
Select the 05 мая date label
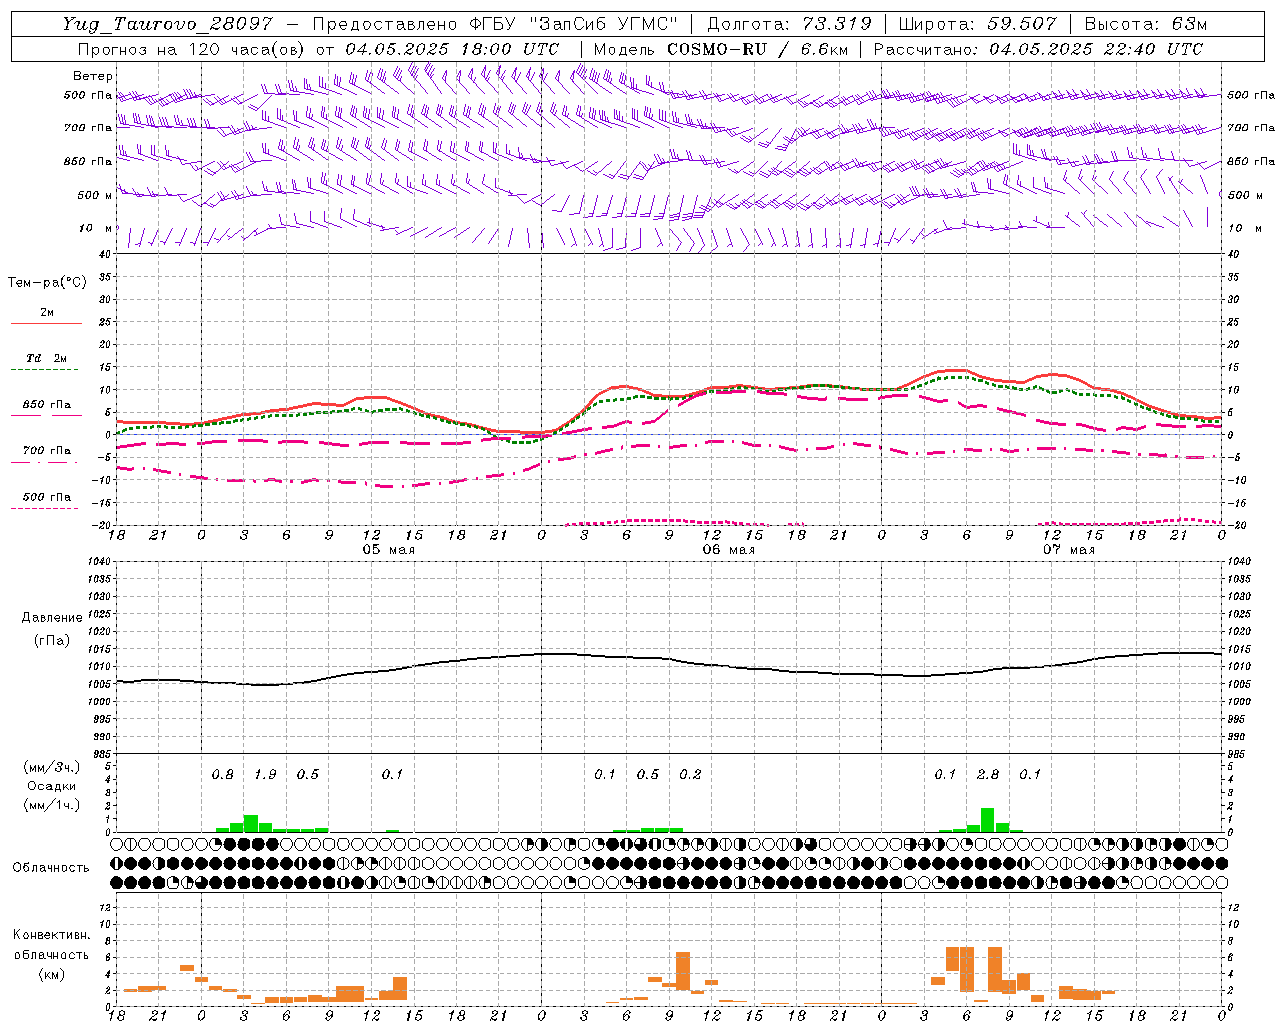pos(388,550)
